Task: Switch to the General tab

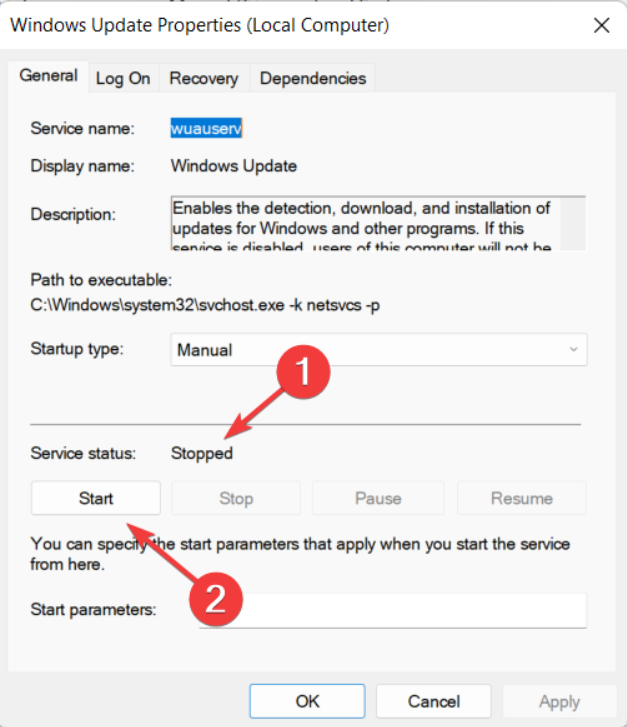Action: pos(48,76)
